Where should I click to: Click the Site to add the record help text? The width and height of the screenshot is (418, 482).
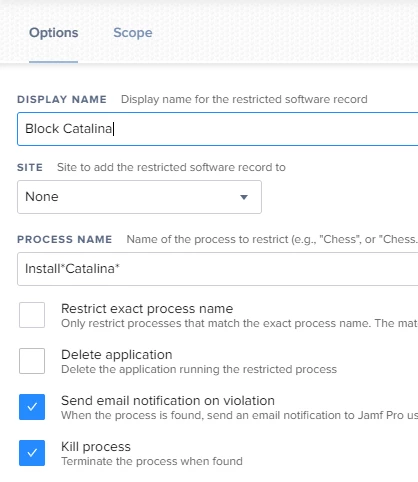click(171, 167)
